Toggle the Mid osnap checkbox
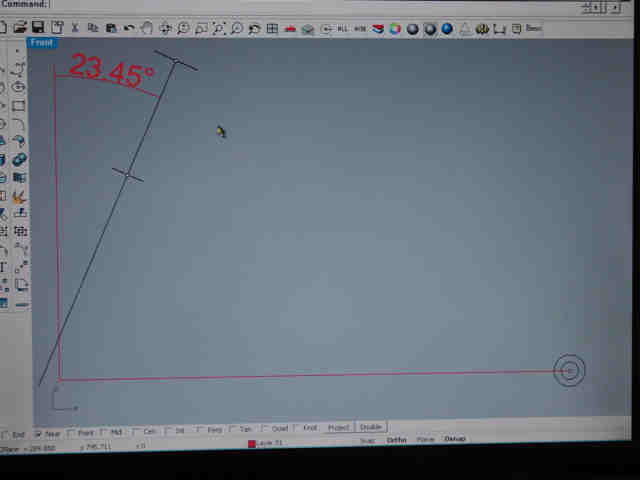The width and height of the screenshot is (640, 480). [x=104, y=432]
